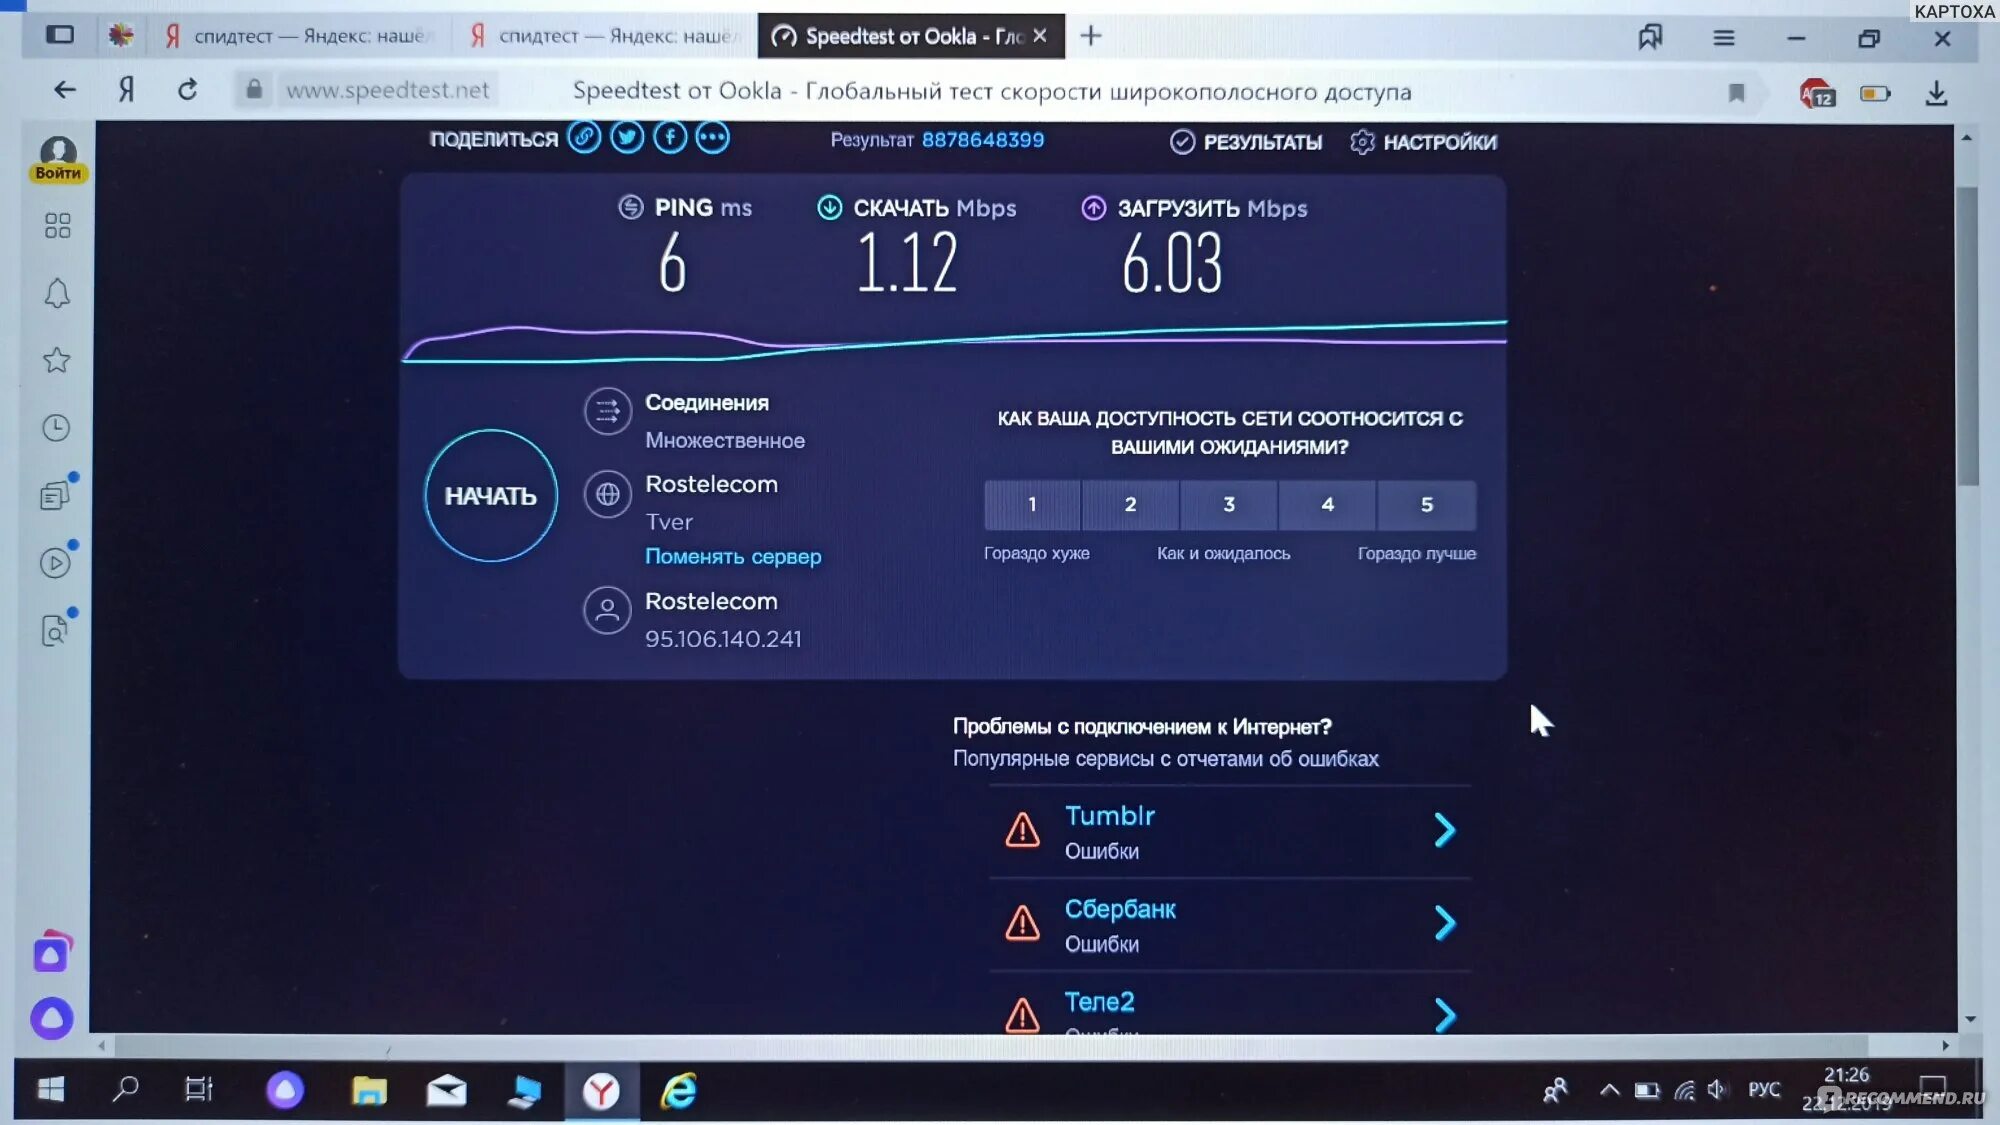
Task: Expand the Tumblr error report row
Action: [1445, 830]
